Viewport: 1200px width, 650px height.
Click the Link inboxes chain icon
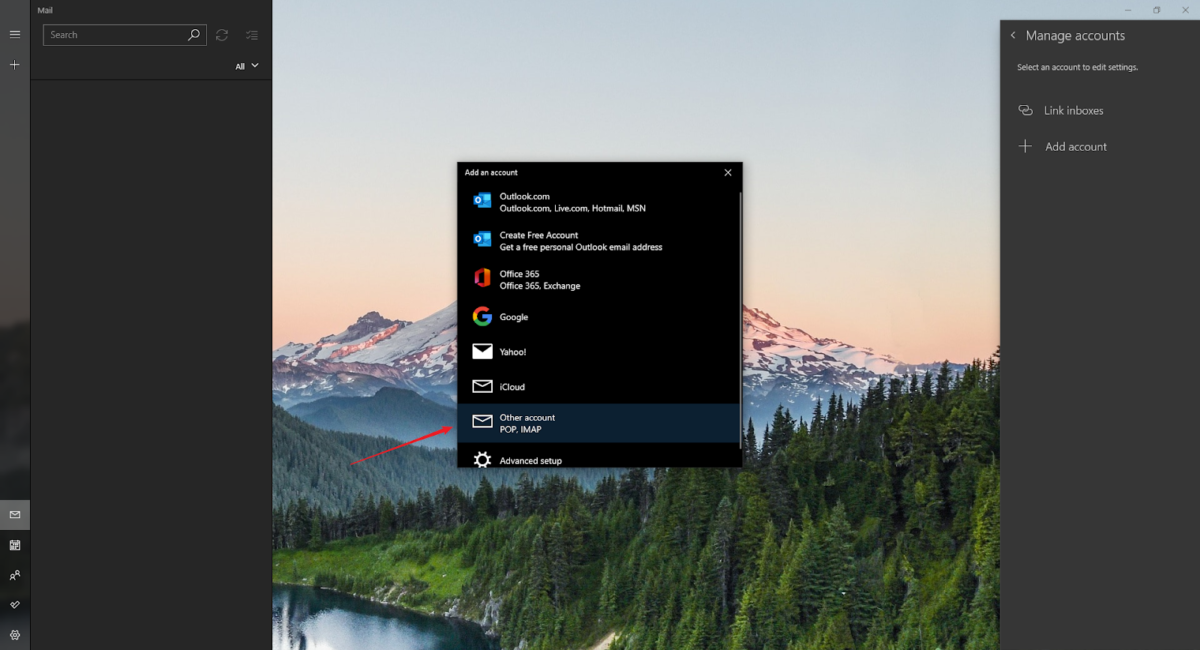(1025, 110)
